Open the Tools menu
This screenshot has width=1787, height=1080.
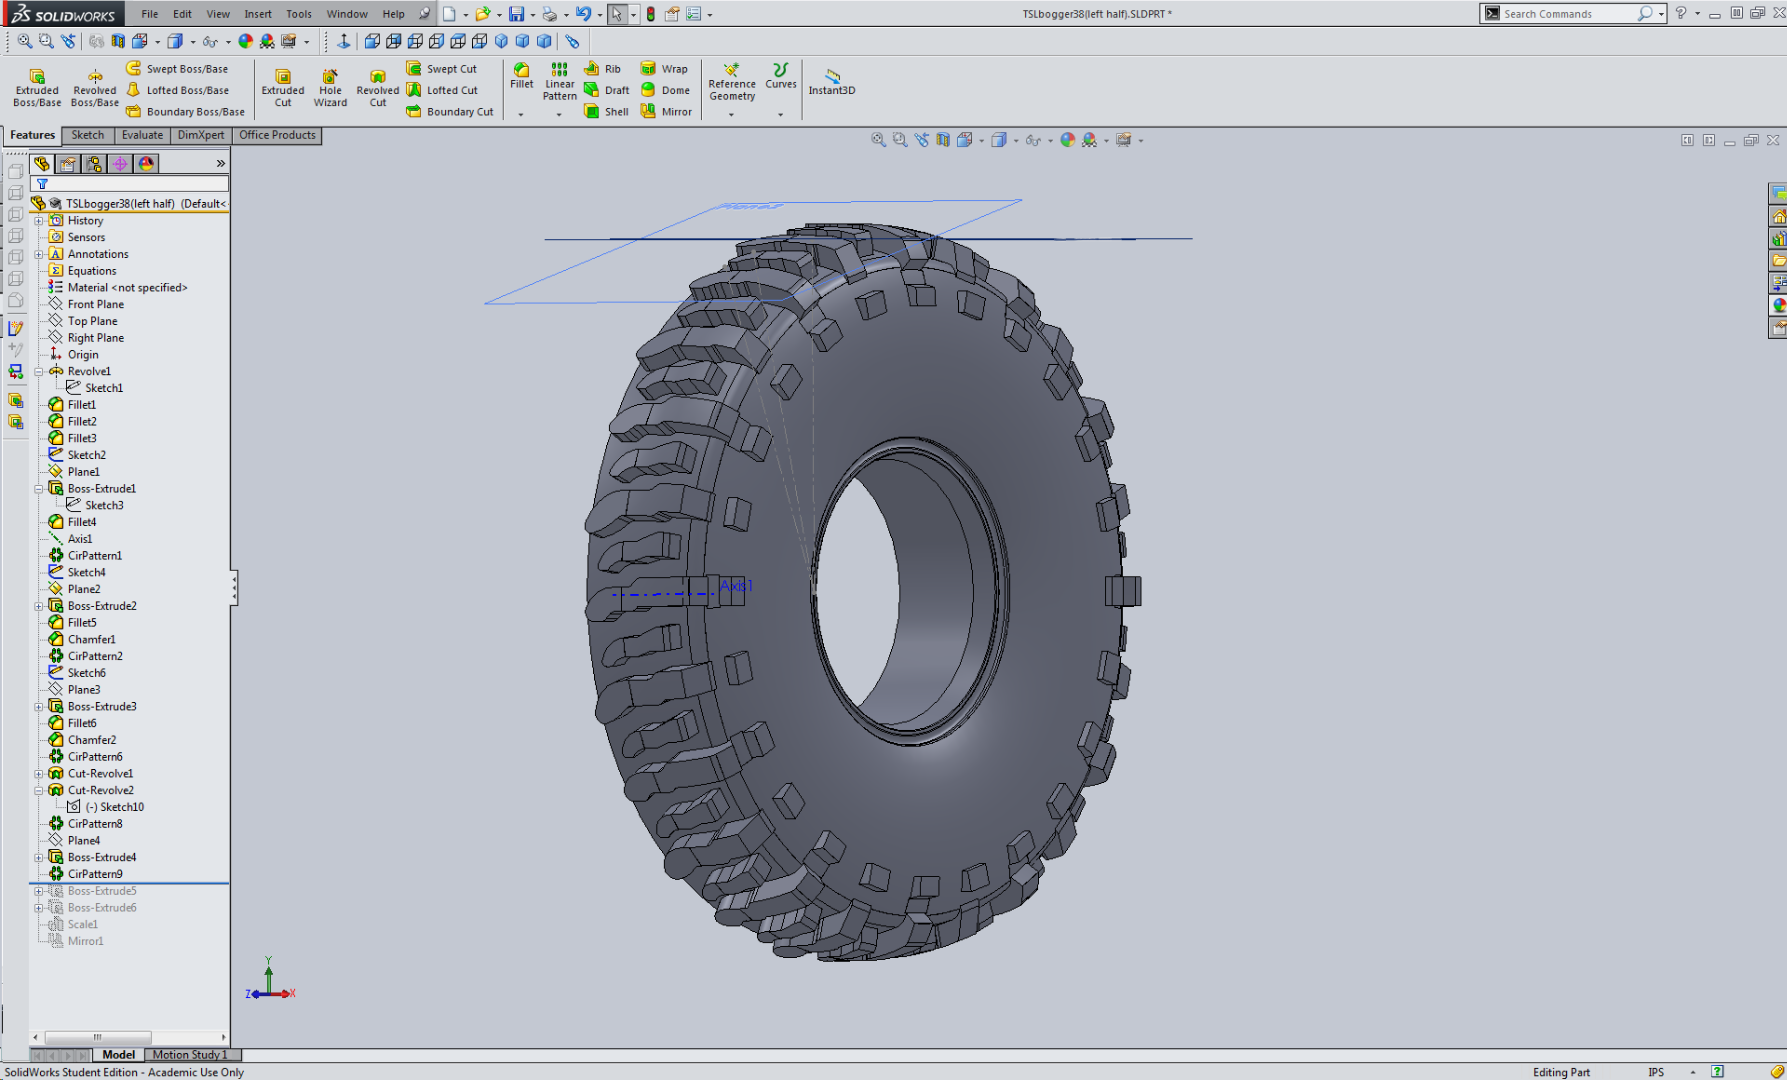tap(298, 13)
